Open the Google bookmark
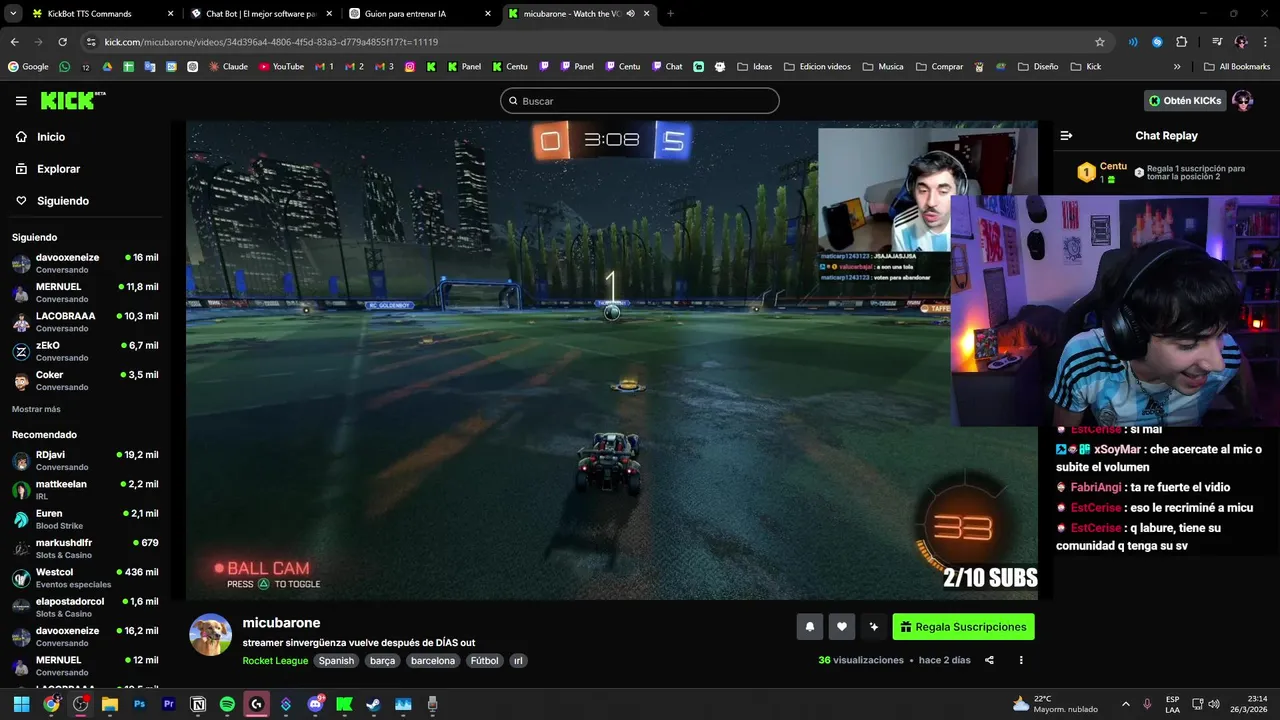The width and height of the screenshot is (1280, 720). (28, 67)
